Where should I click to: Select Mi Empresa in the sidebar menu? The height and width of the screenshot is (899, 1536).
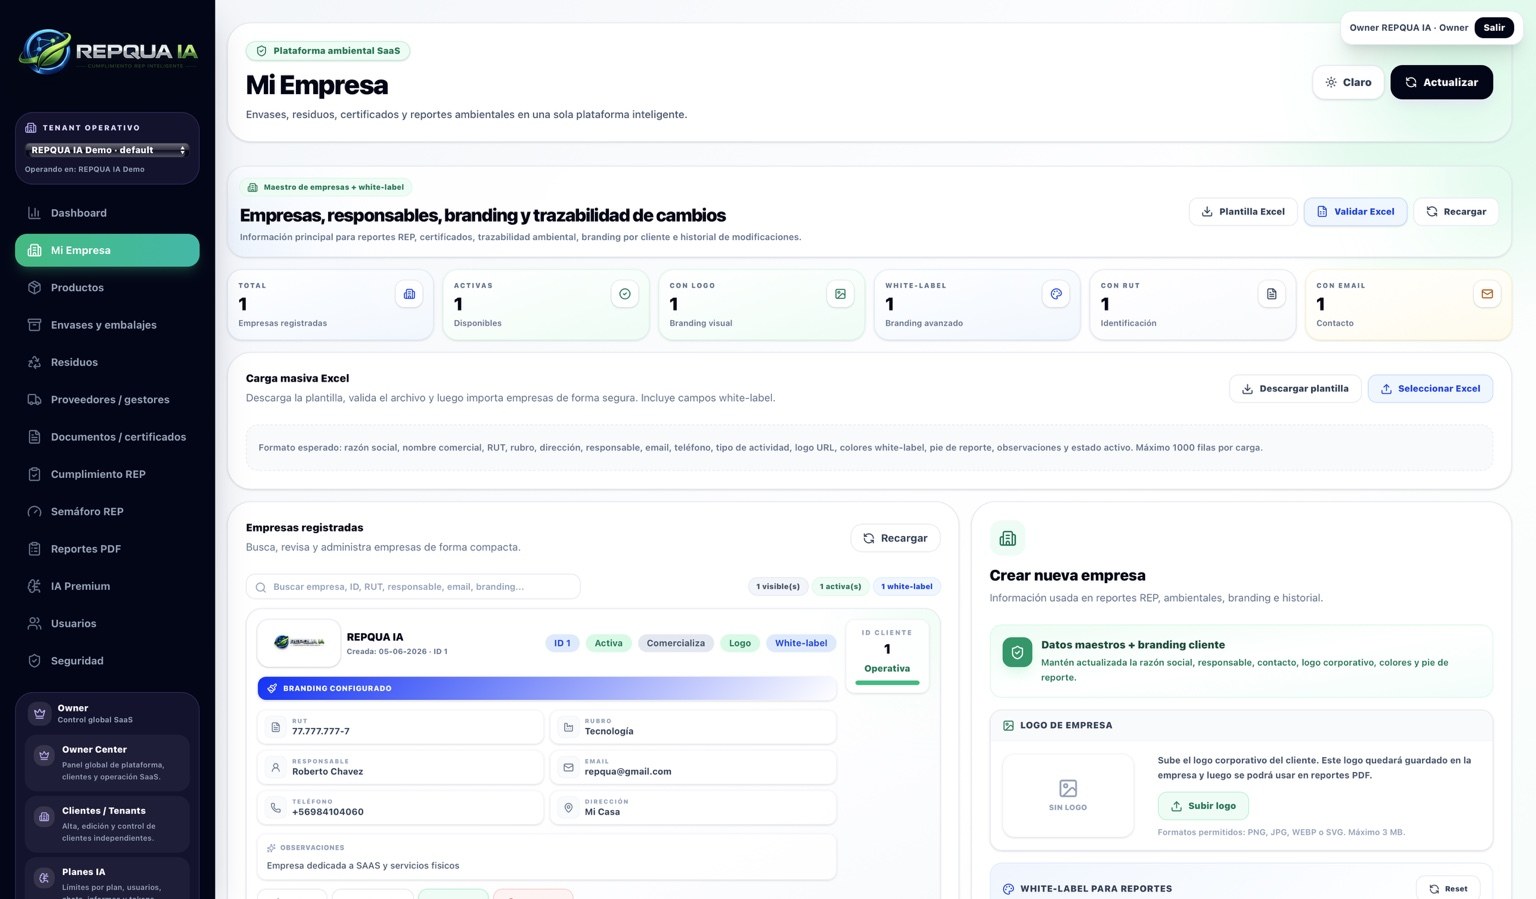(107, 250)
